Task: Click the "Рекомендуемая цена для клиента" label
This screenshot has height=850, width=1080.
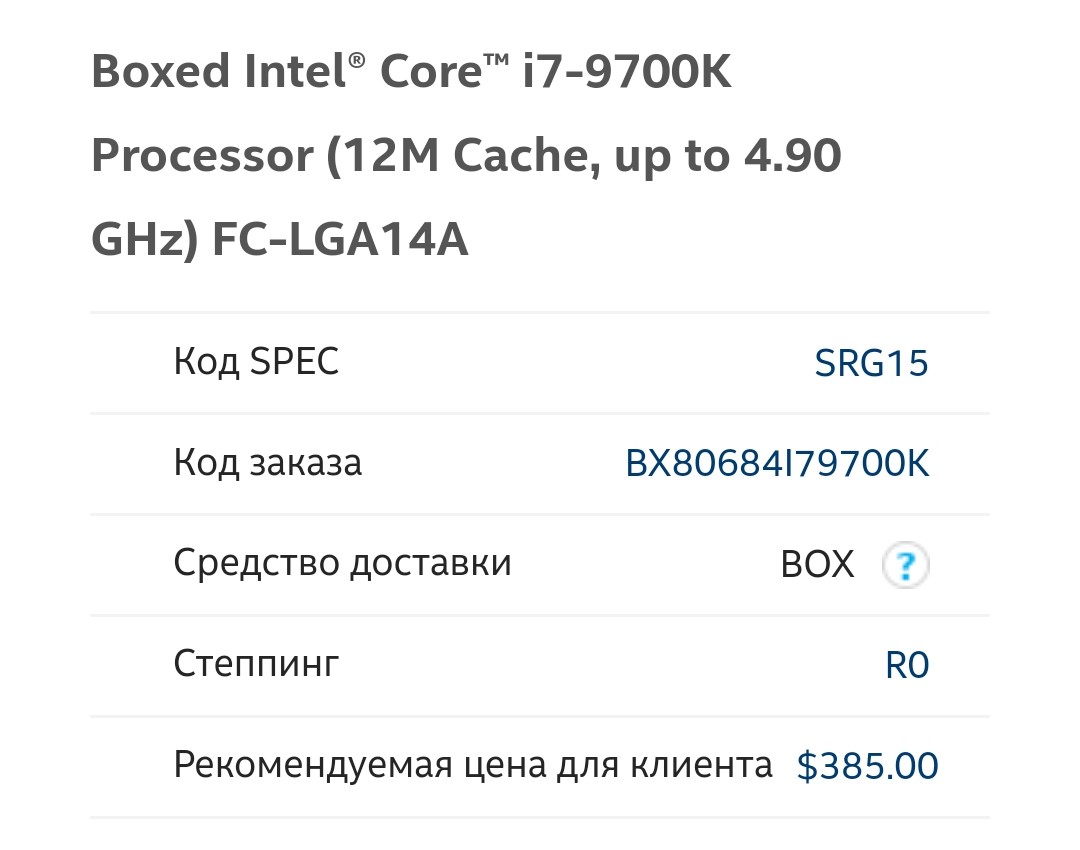Action: pyautogui.click(x=473, y=766)
